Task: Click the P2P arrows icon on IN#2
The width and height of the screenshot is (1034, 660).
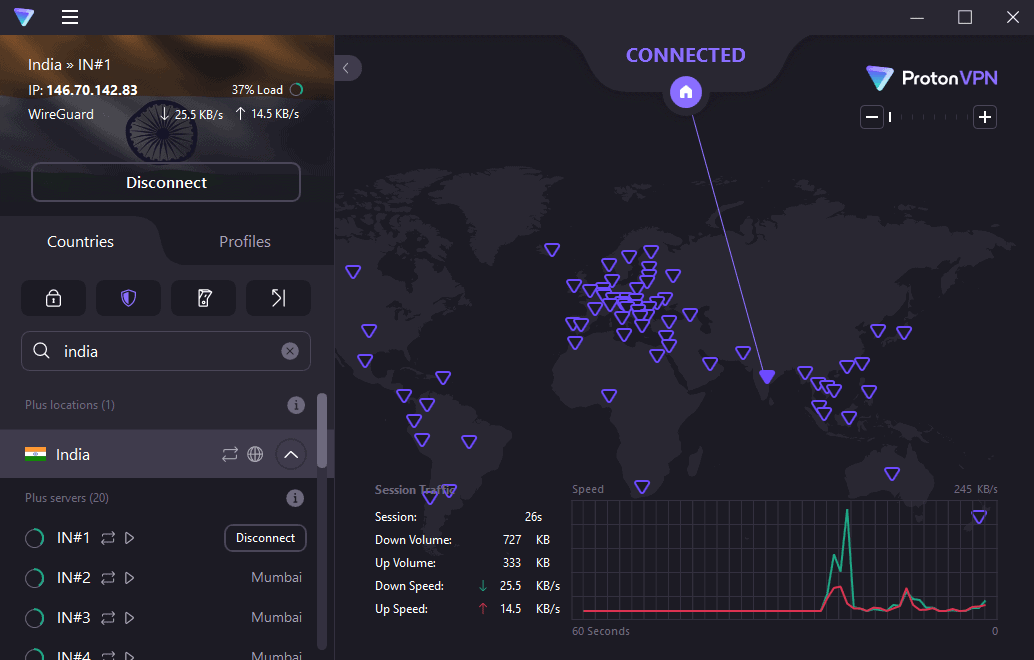Action: [x=108, y=578]
